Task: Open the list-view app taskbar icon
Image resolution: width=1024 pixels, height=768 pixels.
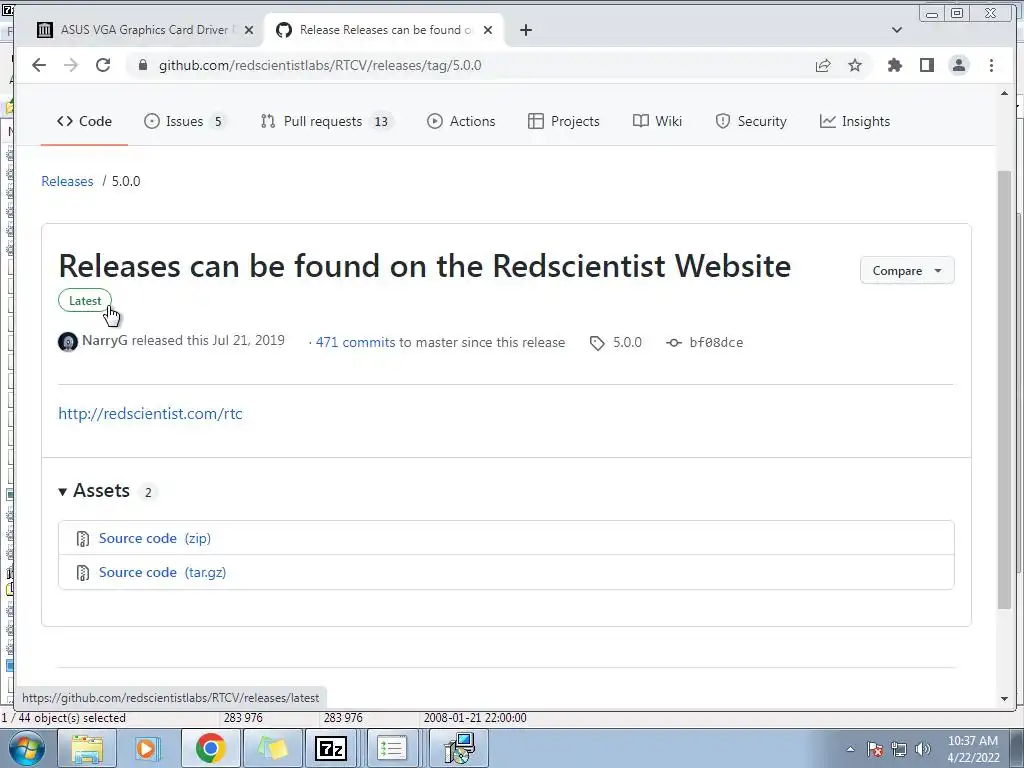Action: point(392,748)
